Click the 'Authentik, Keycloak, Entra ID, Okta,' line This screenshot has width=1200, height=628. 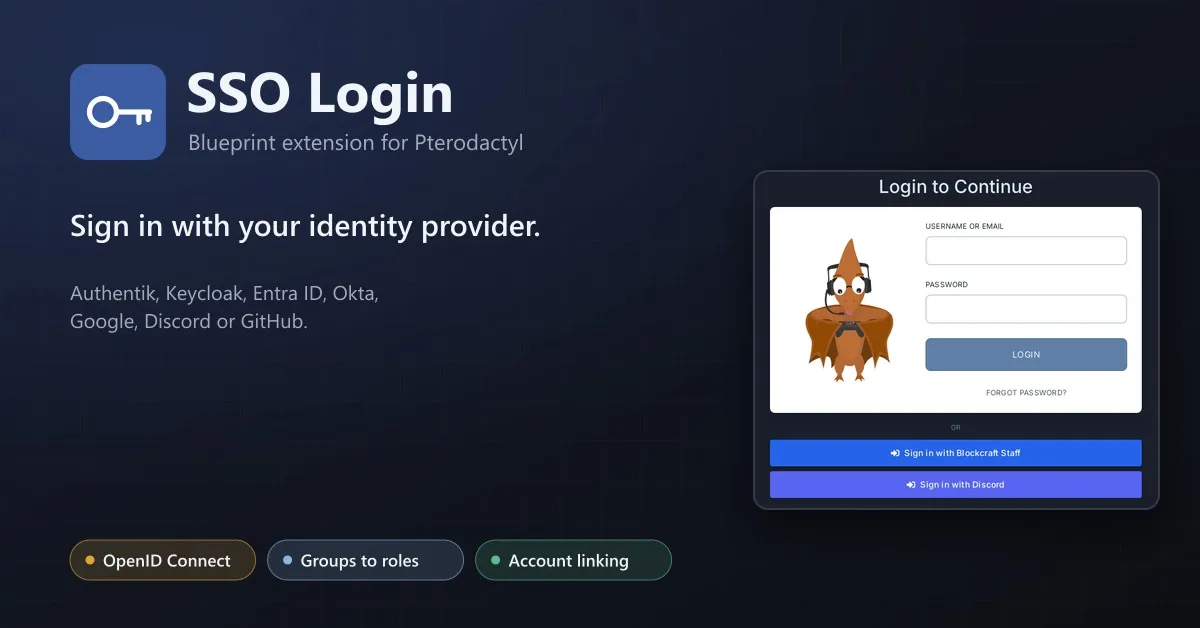225,295
